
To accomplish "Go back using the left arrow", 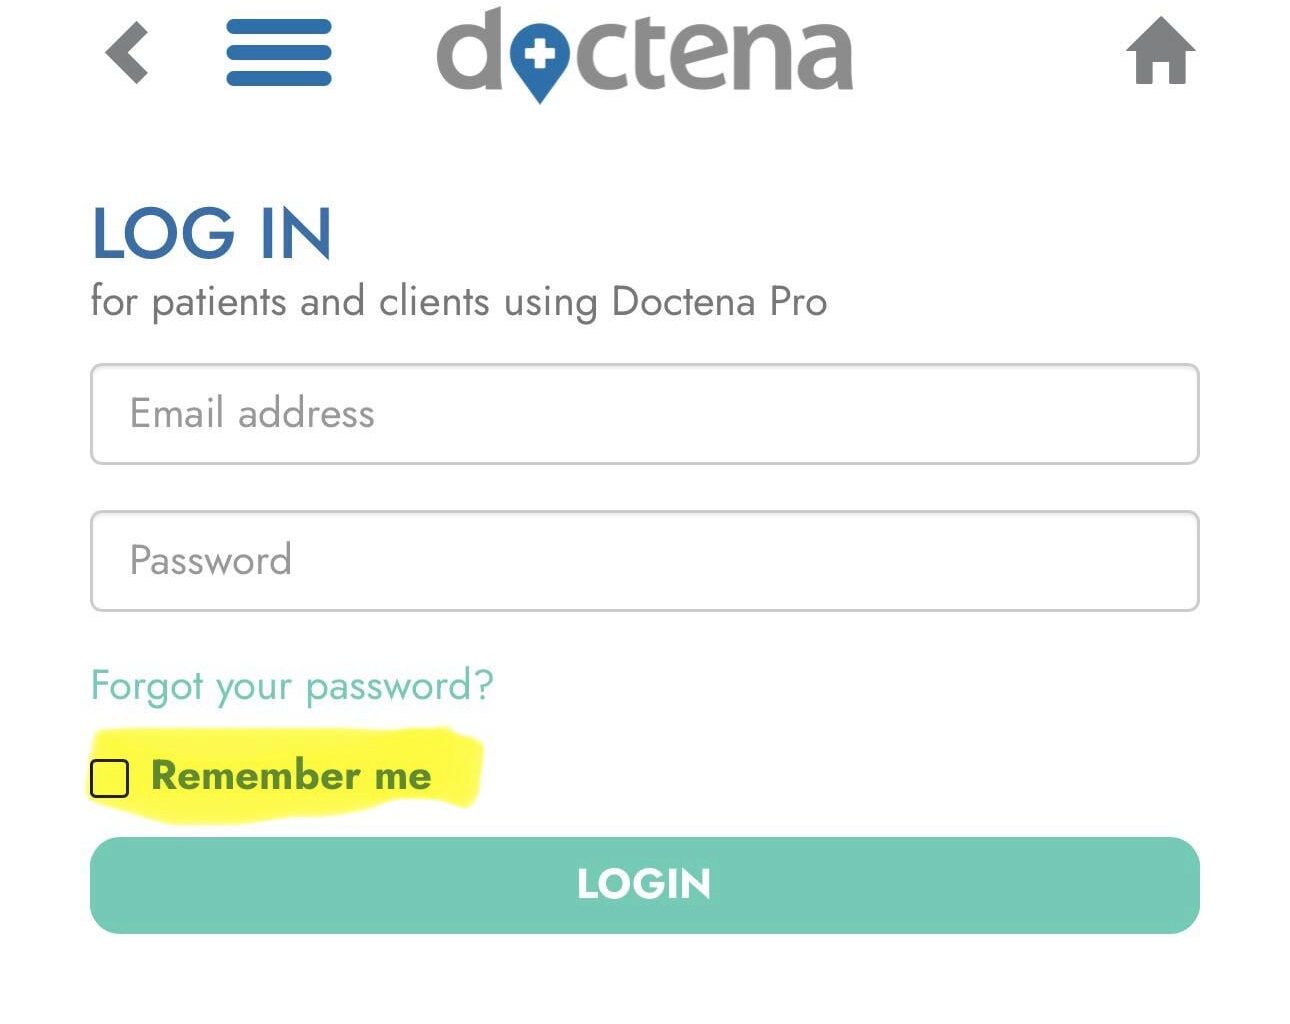I will 127,53.
